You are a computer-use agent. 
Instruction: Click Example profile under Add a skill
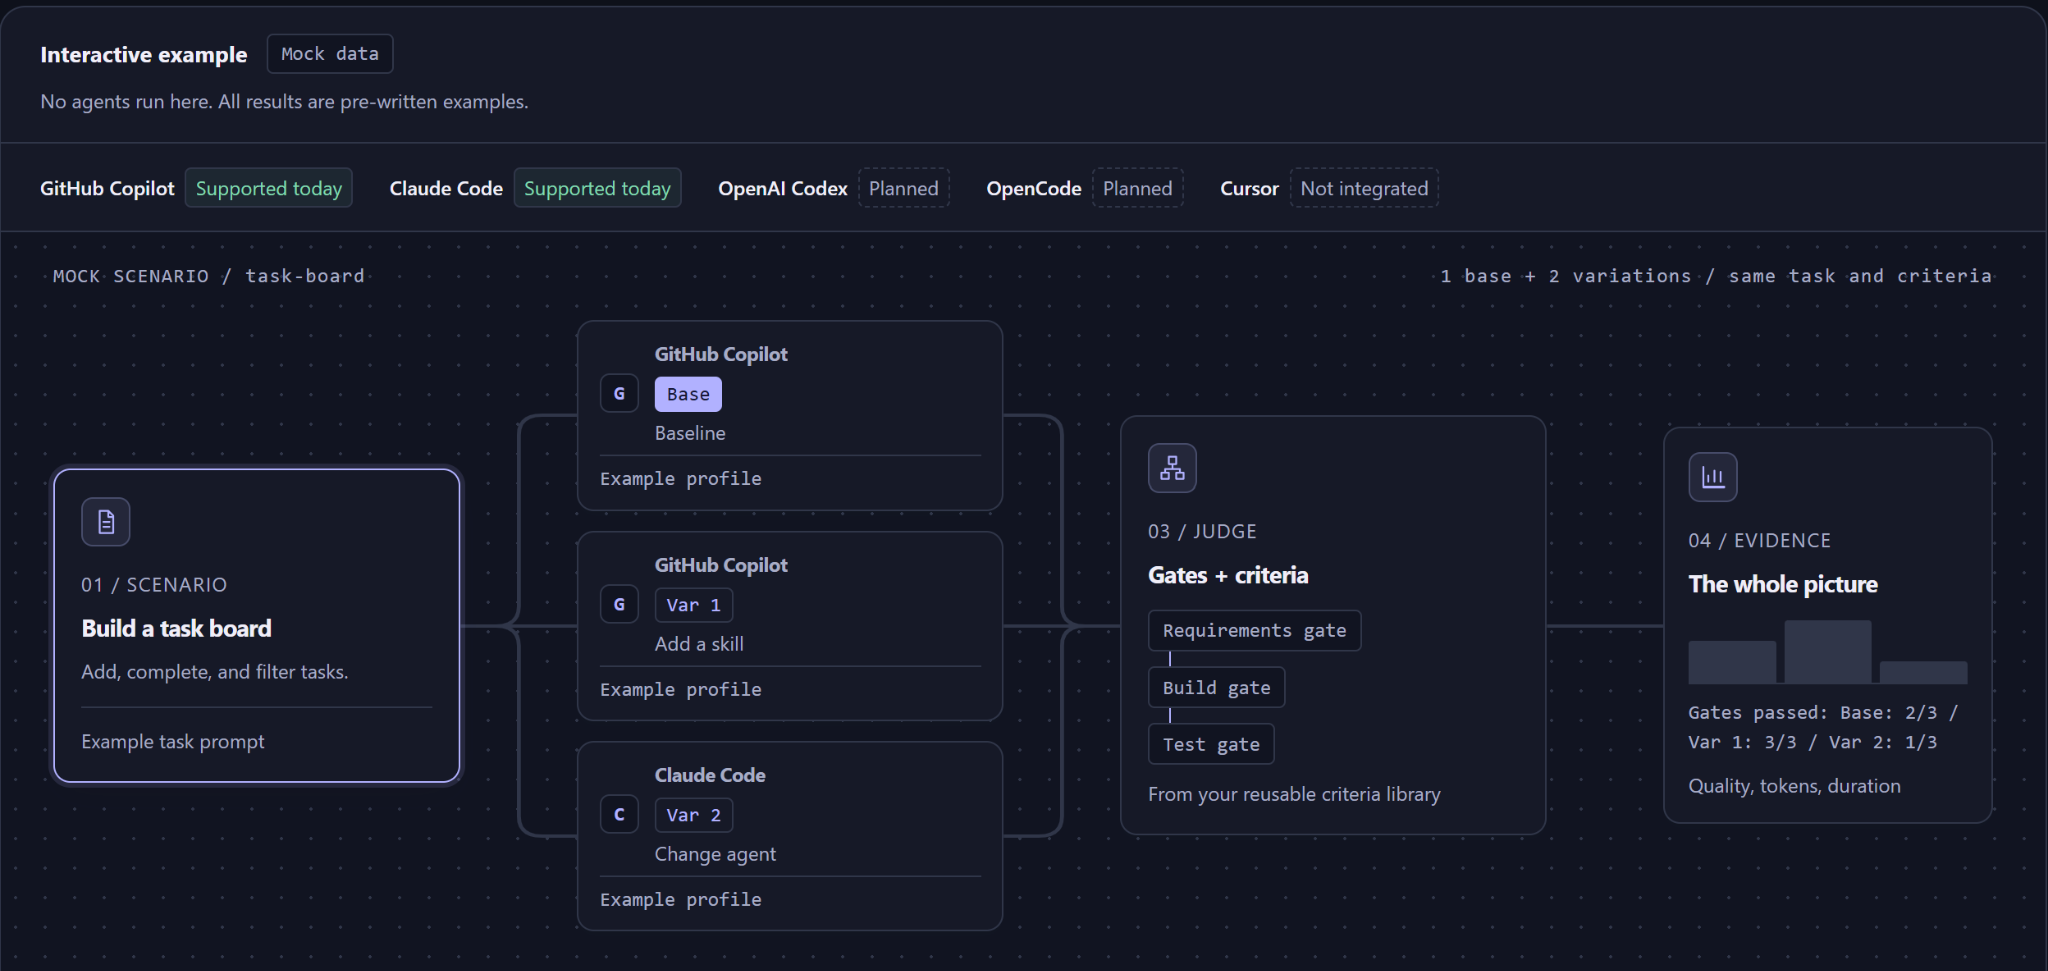pos(681,690)
